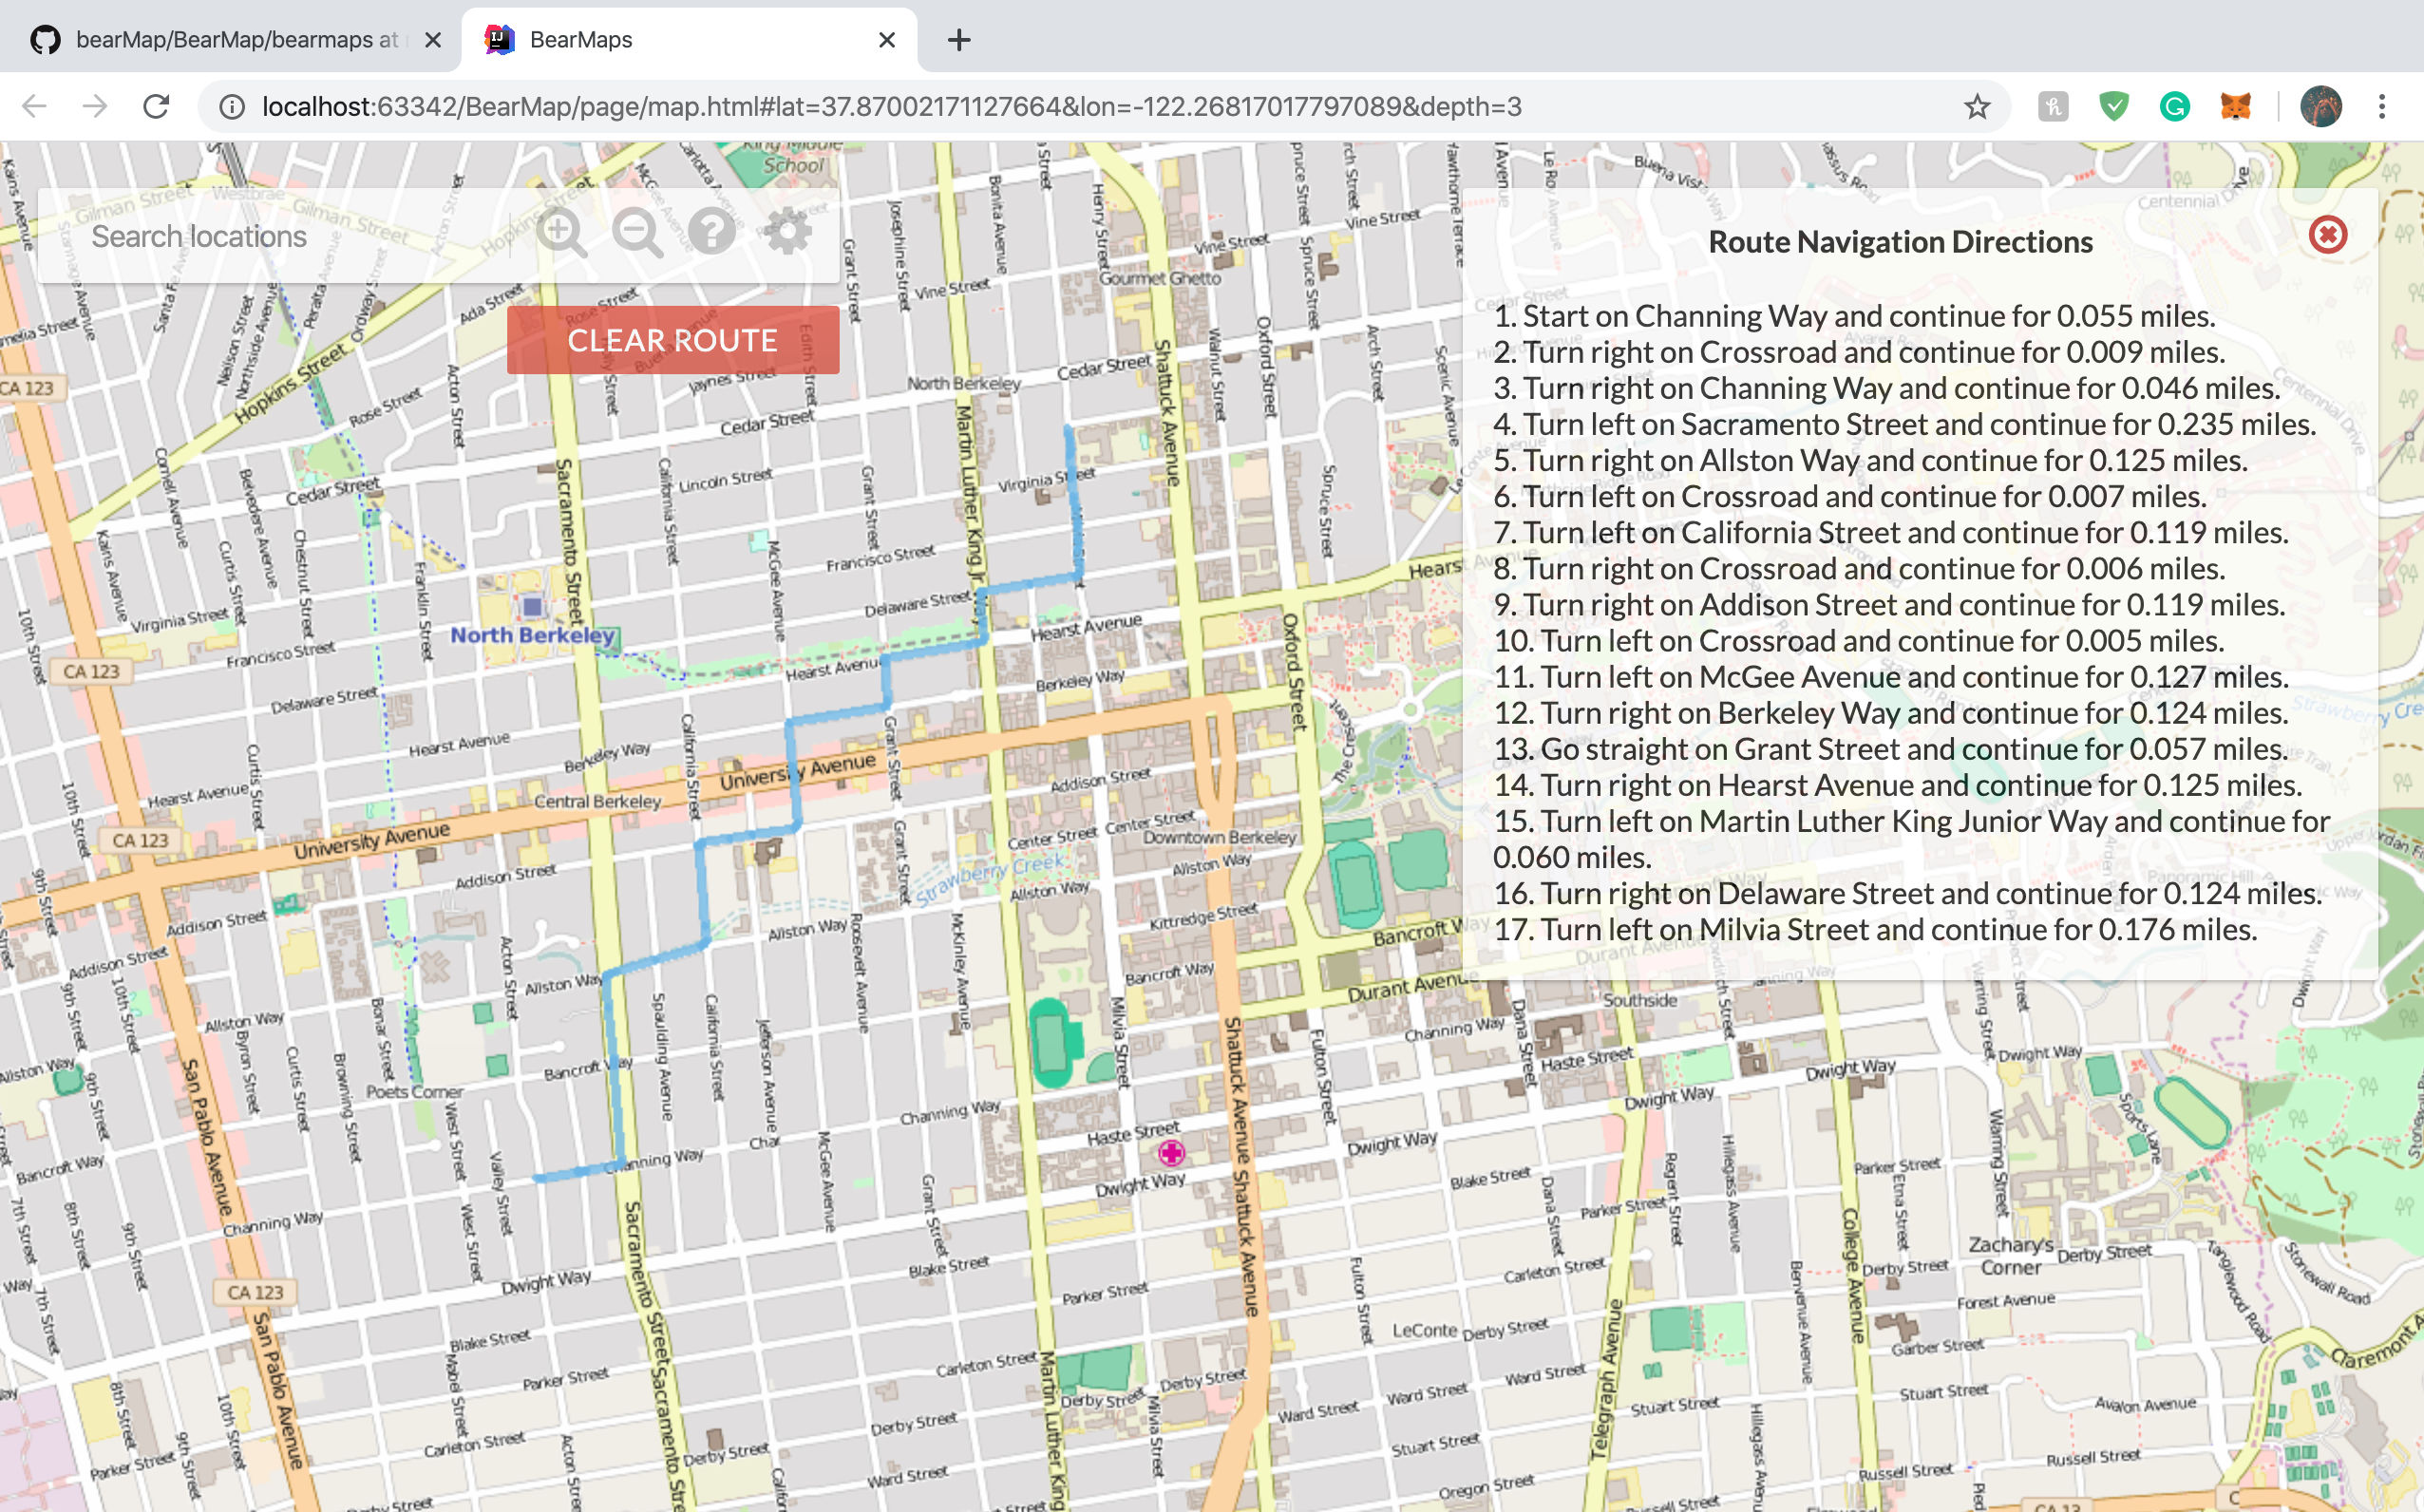Click the Downtown Berkeley map label
The height and width of the screenshot is (1512, 2424).
(x=1219, y=837)
